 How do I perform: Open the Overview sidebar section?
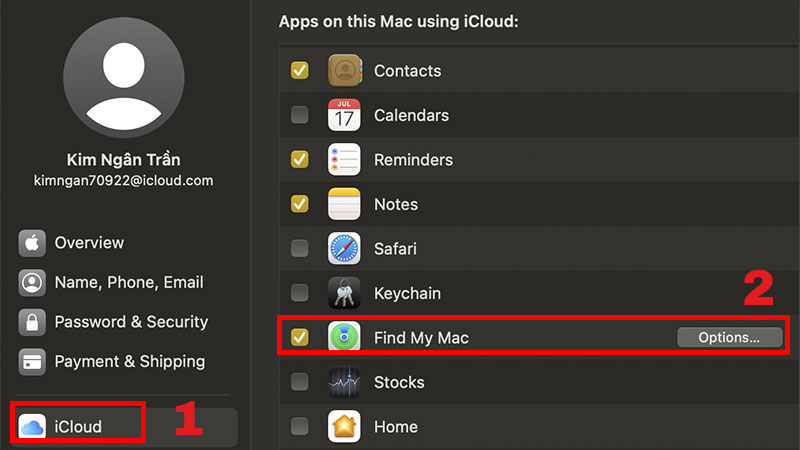tap(89, 243)
